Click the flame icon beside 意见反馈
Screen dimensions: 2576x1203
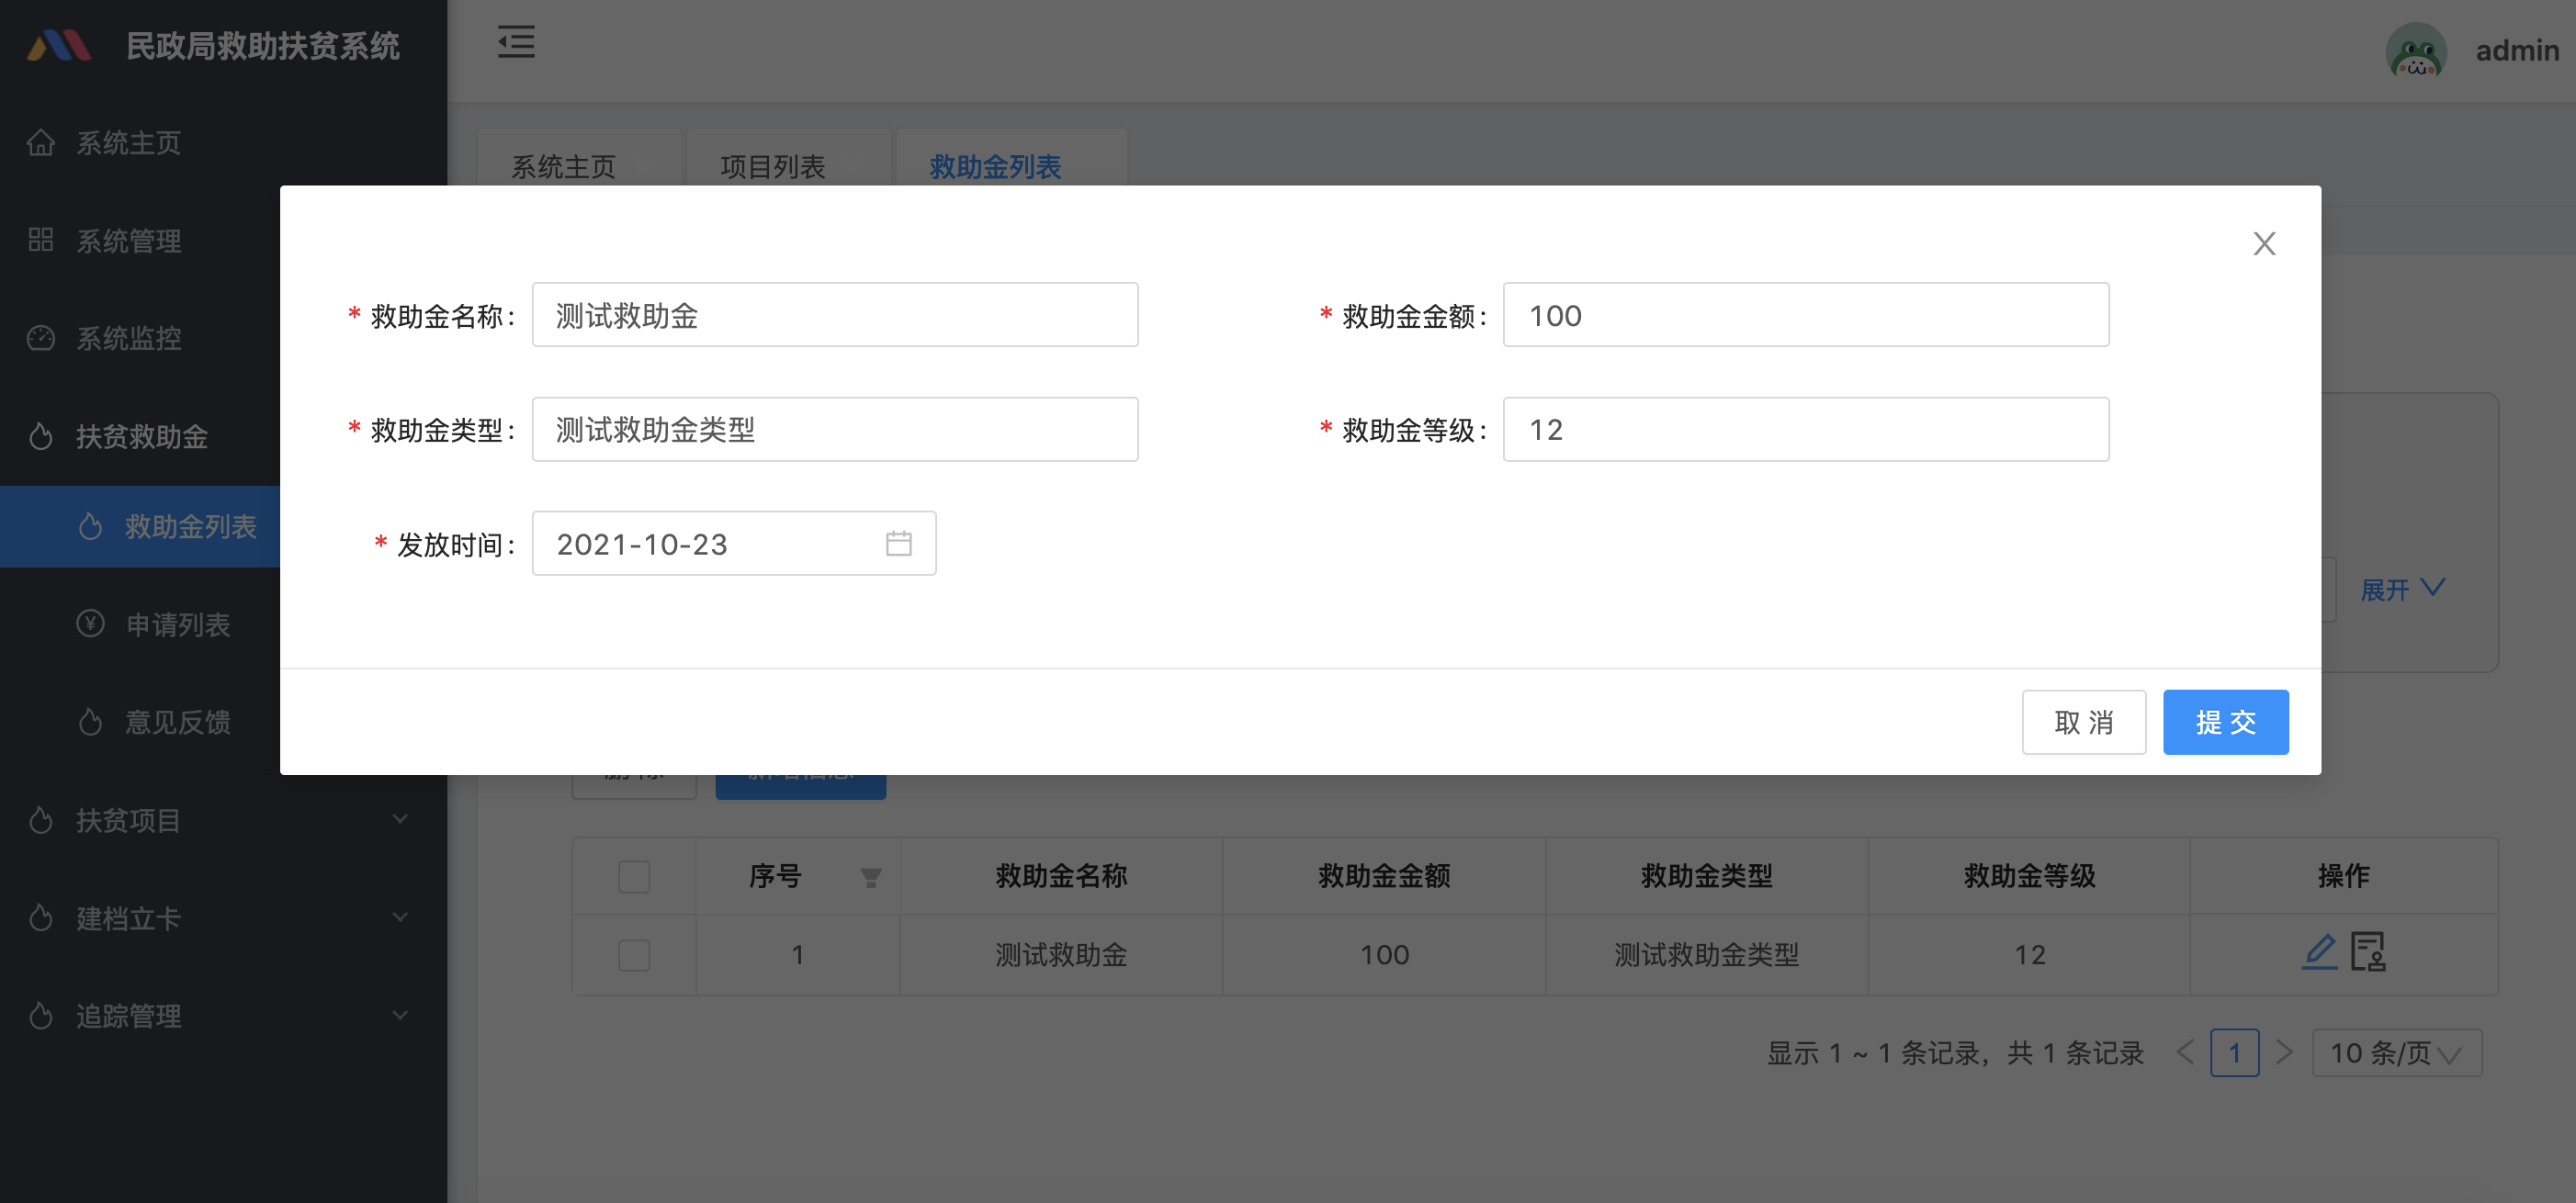(90, 722)
